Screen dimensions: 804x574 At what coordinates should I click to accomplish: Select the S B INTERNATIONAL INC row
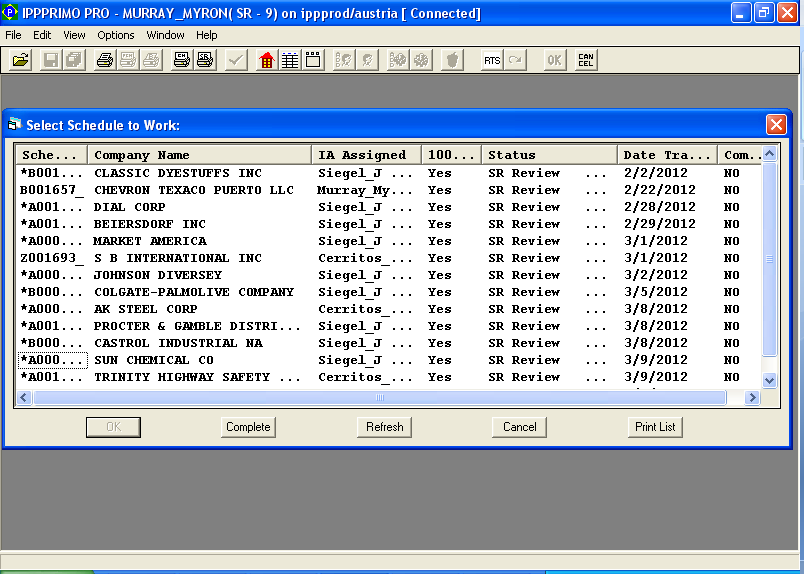(x=389, y=258)
